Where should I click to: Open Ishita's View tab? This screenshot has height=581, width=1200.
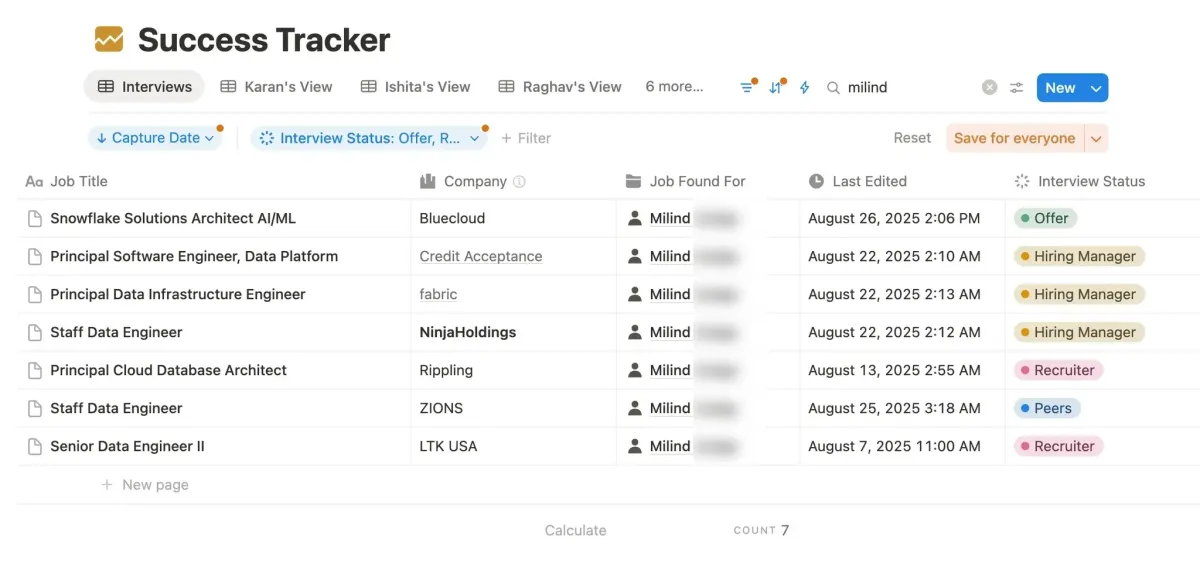click(416, 87)
